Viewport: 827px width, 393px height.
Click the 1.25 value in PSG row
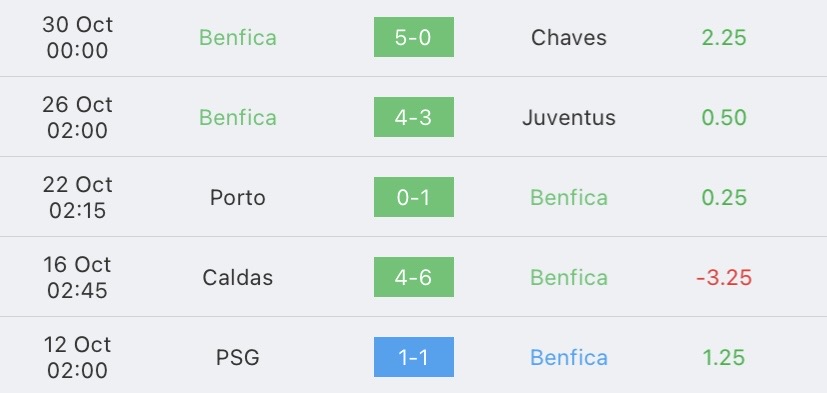724,358
